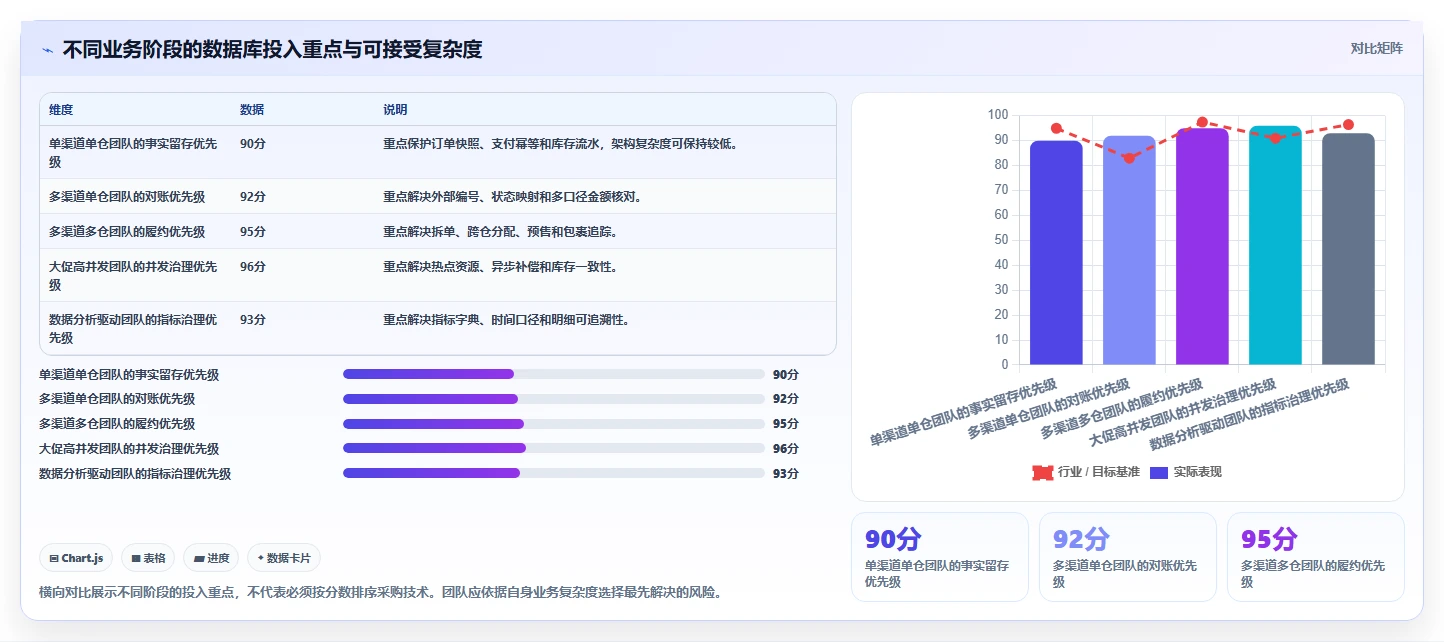Click the 对比矩阵 label in the header
Screen dimensions: 1444x642
tap(1376, 49)
